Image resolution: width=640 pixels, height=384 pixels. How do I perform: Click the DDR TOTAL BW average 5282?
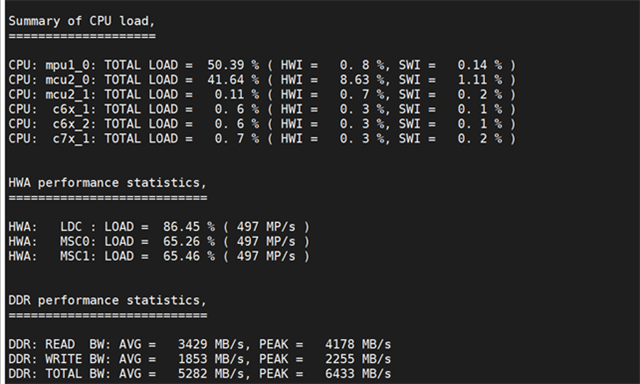point(193,374)
